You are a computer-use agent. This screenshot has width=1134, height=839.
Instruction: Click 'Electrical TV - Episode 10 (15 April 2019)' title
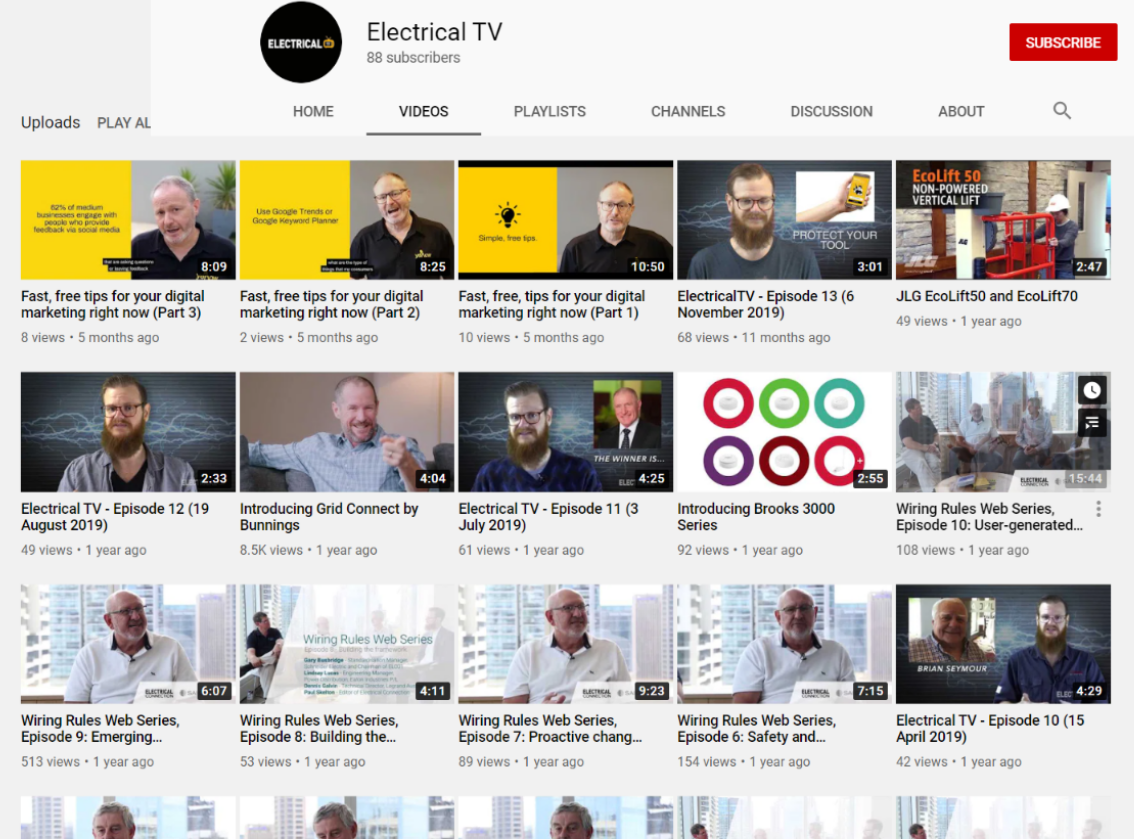[990, 728]
